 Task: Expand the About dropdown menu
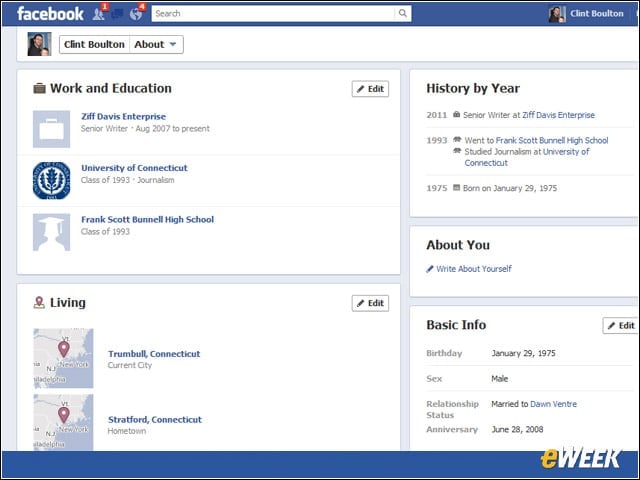156,44
